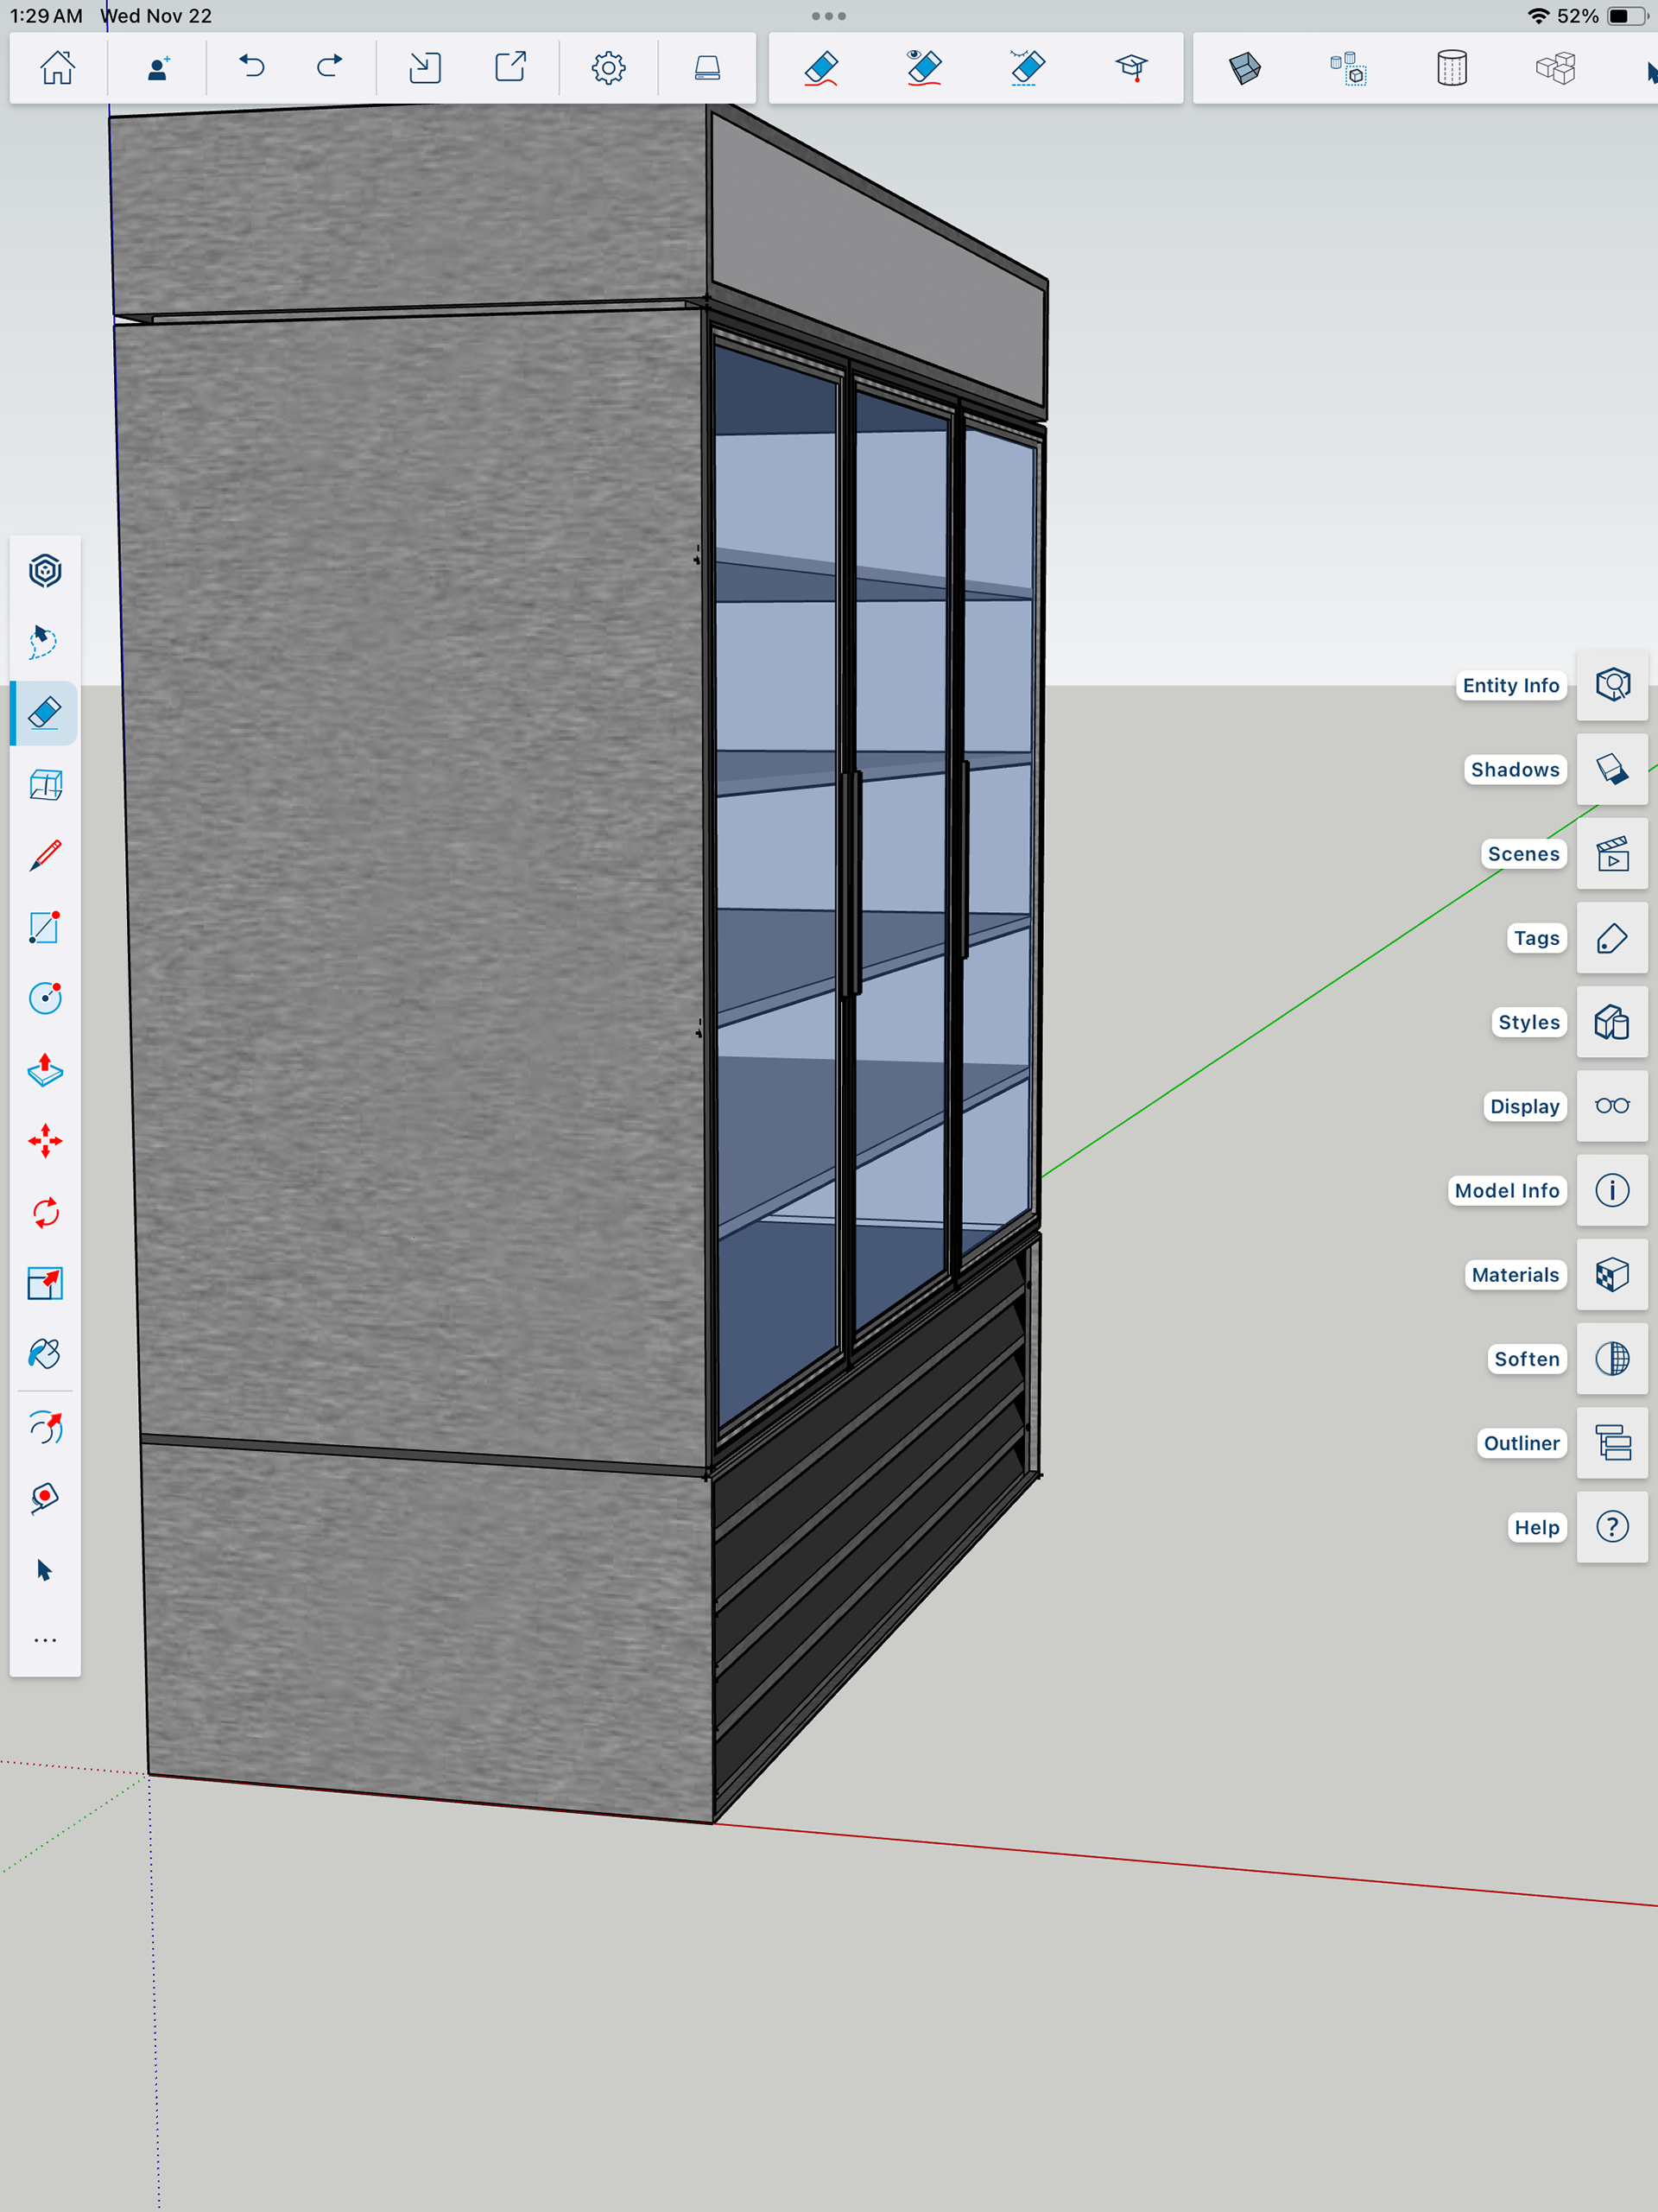The image size is (1658, 2212).
Task: Expand the Tags panel
Action: click(1612, 938)
